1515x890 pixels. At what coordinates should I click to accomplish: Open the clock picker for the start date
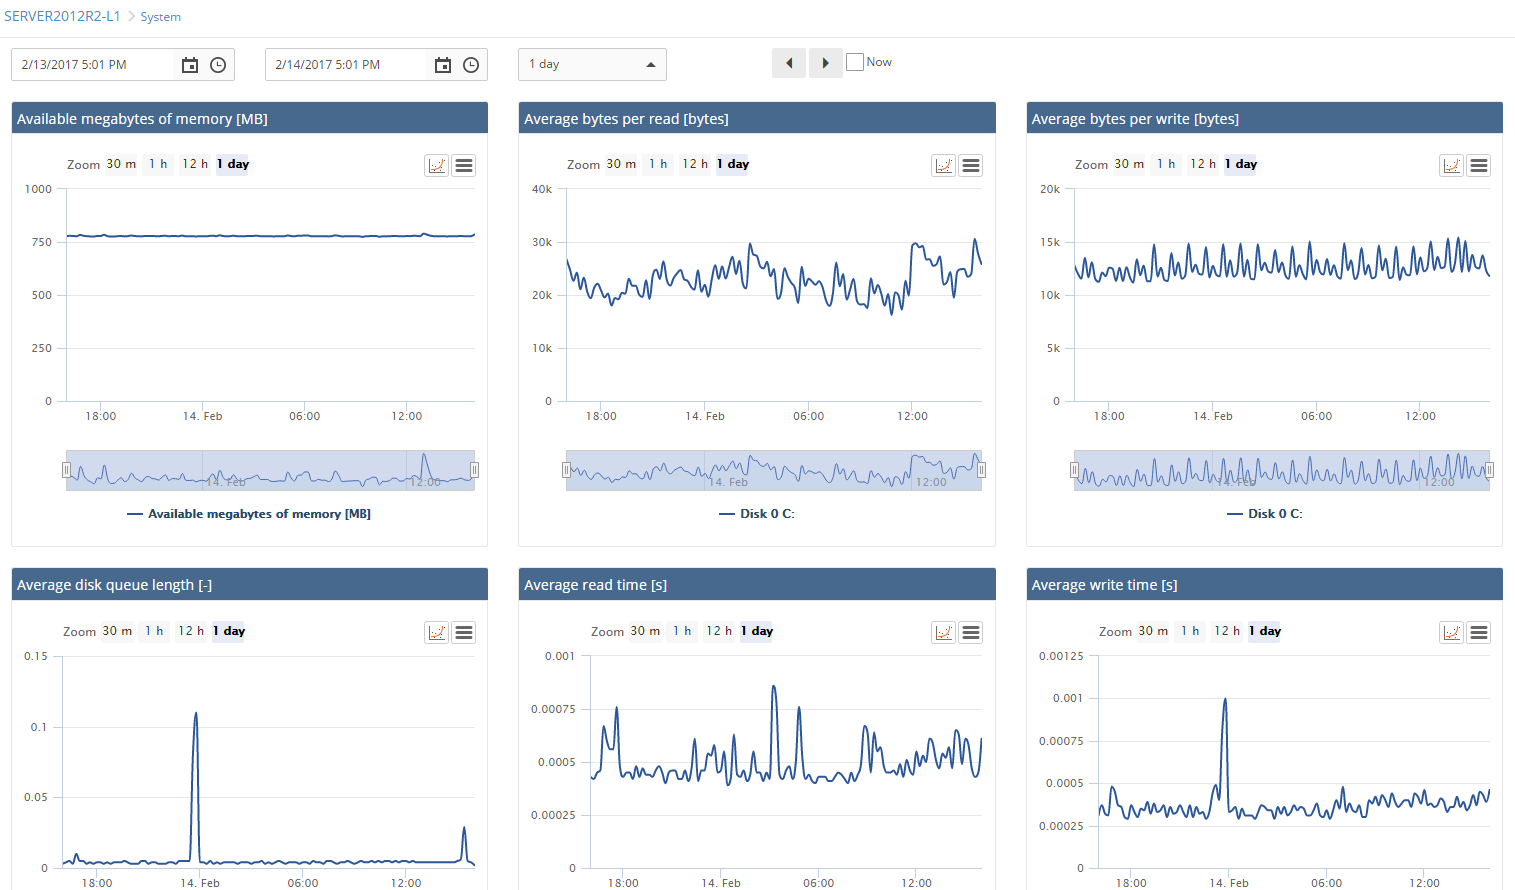pyautogui.click(x=217, y=64)
